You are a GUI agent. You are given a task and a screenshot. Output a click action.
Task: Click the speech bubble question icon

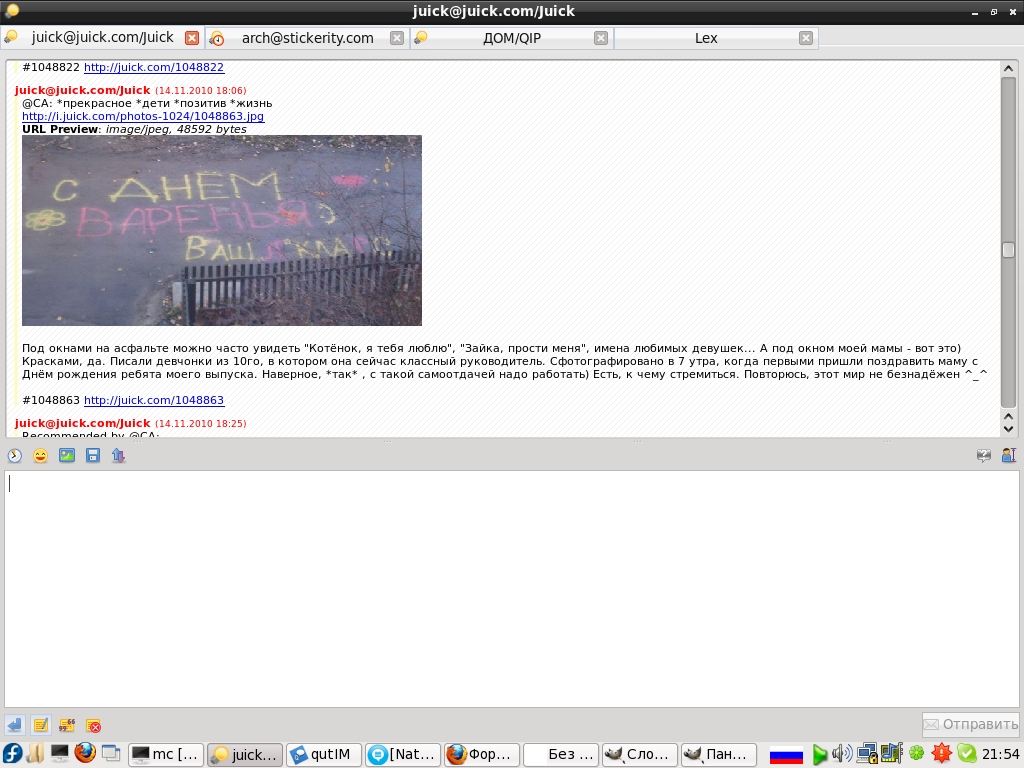984,455
